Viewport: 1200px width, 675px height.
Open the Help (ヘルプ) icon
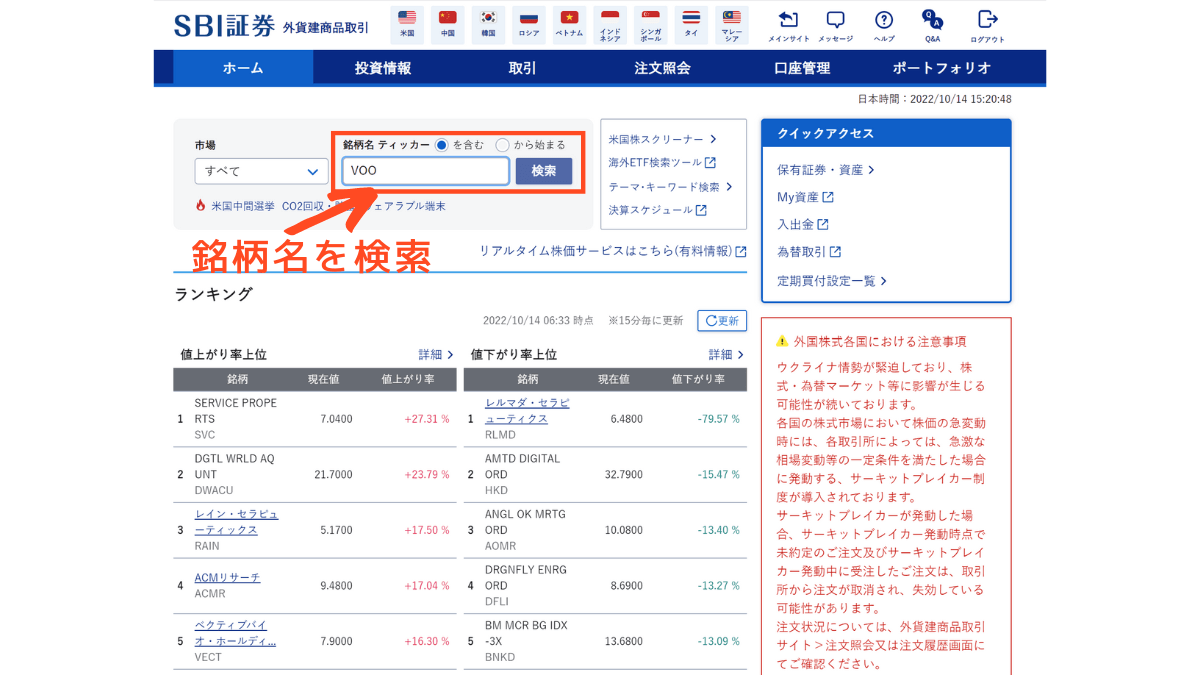884,24
